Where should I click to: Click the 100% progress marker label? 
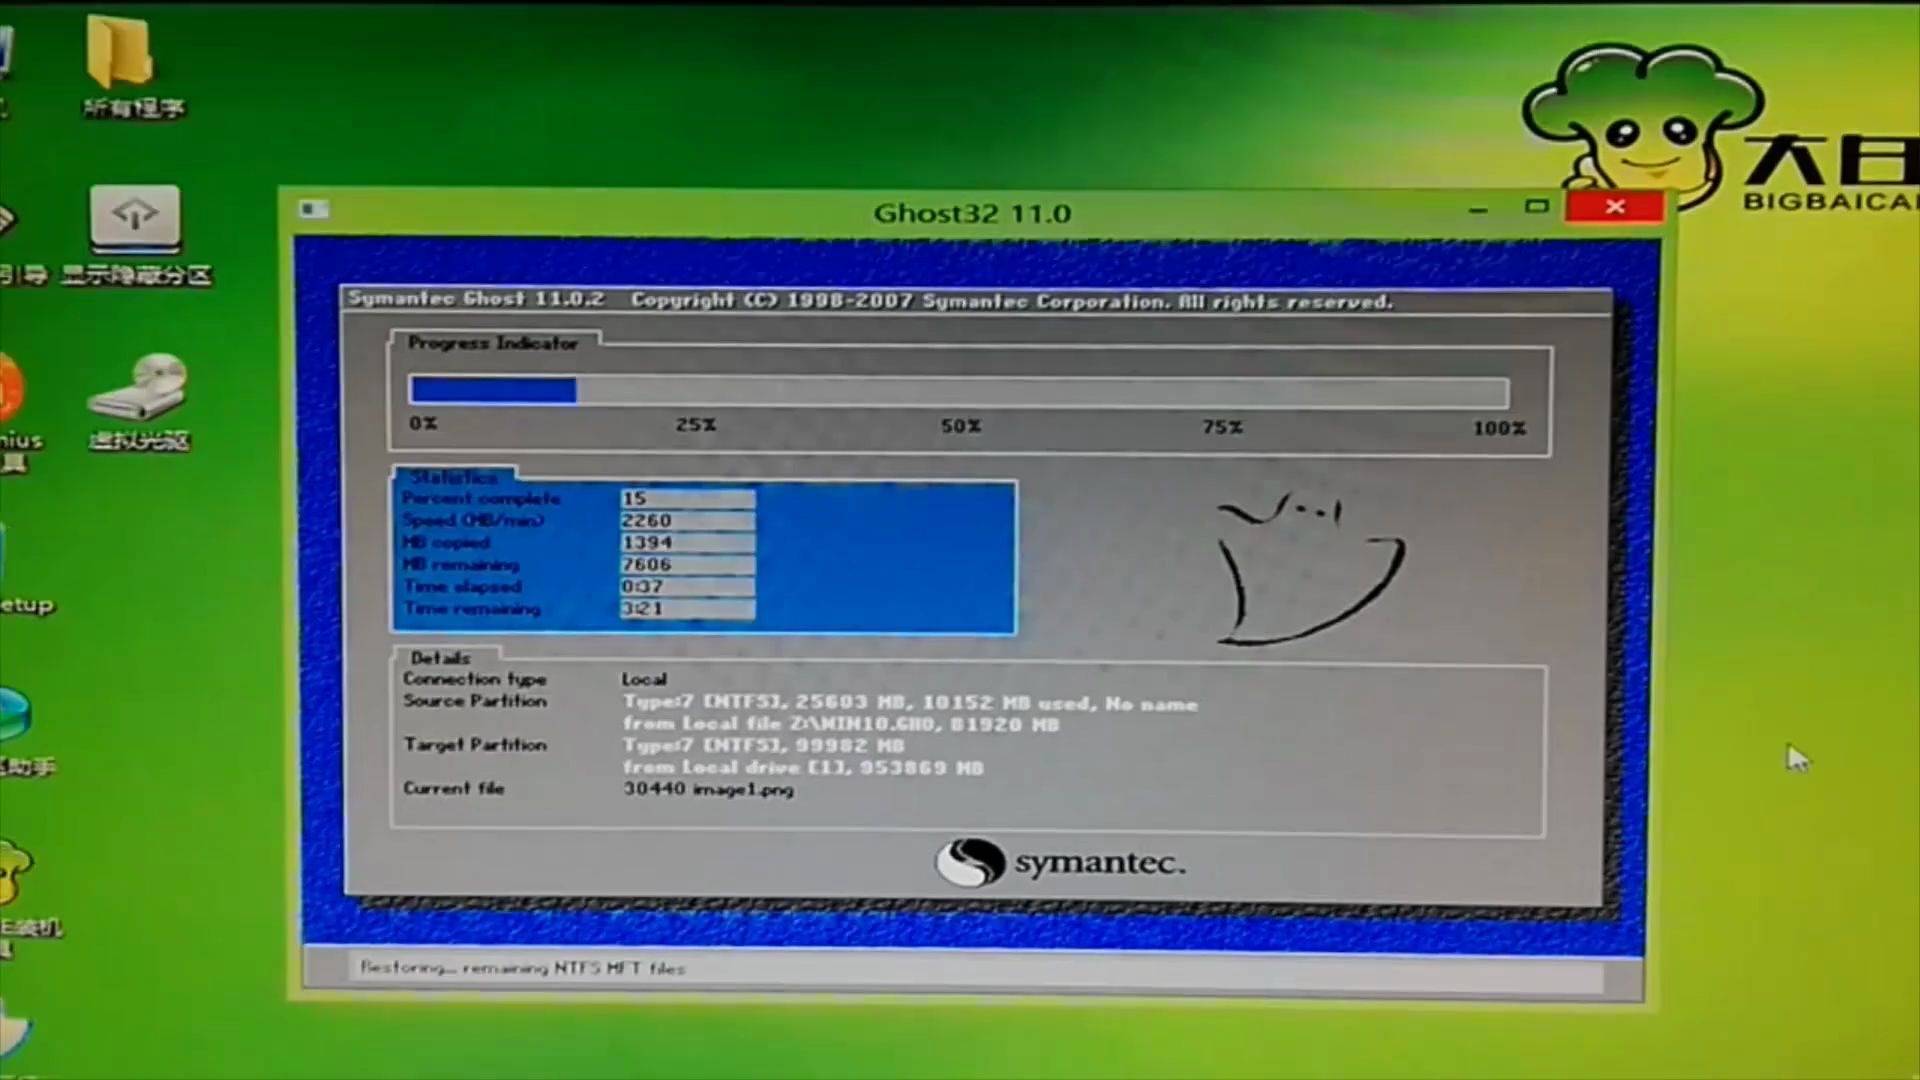tap(1499, 428)
